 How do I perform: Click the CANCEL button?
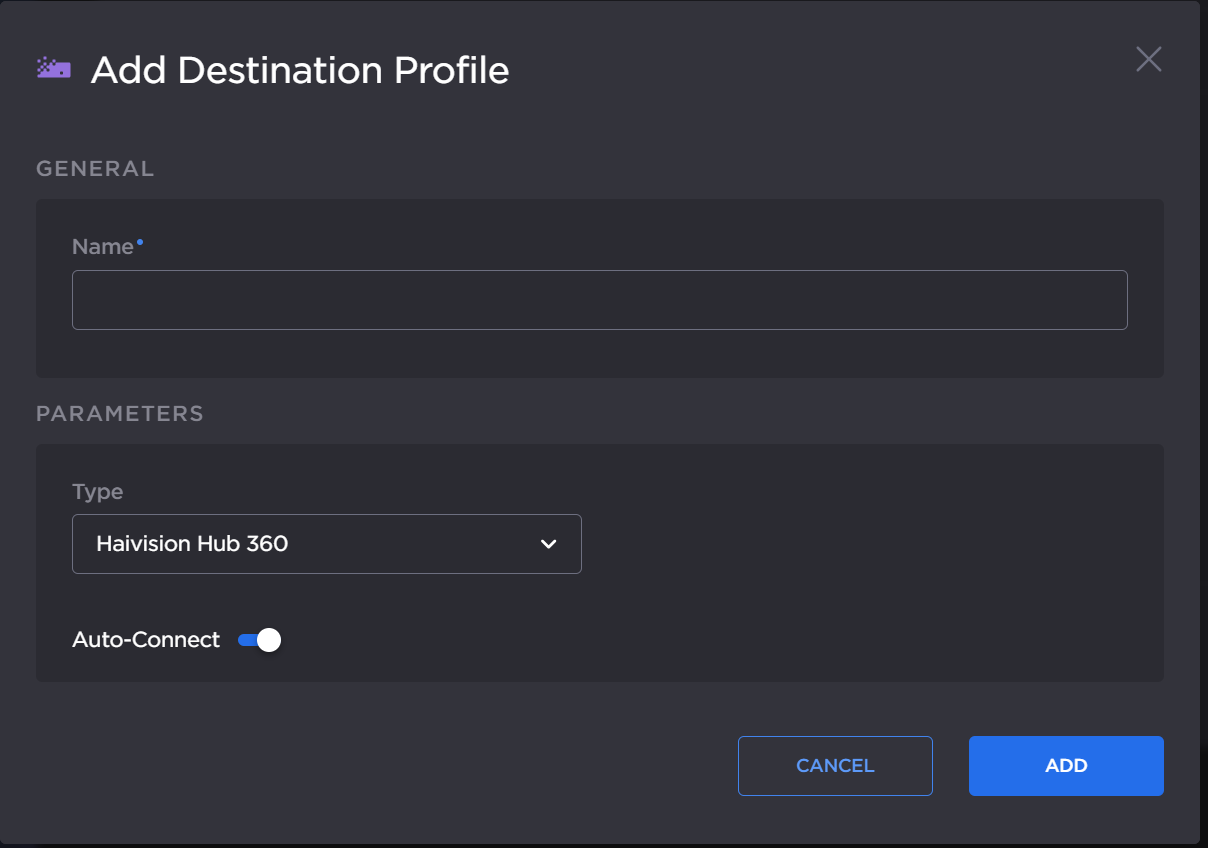click(835, 765)
